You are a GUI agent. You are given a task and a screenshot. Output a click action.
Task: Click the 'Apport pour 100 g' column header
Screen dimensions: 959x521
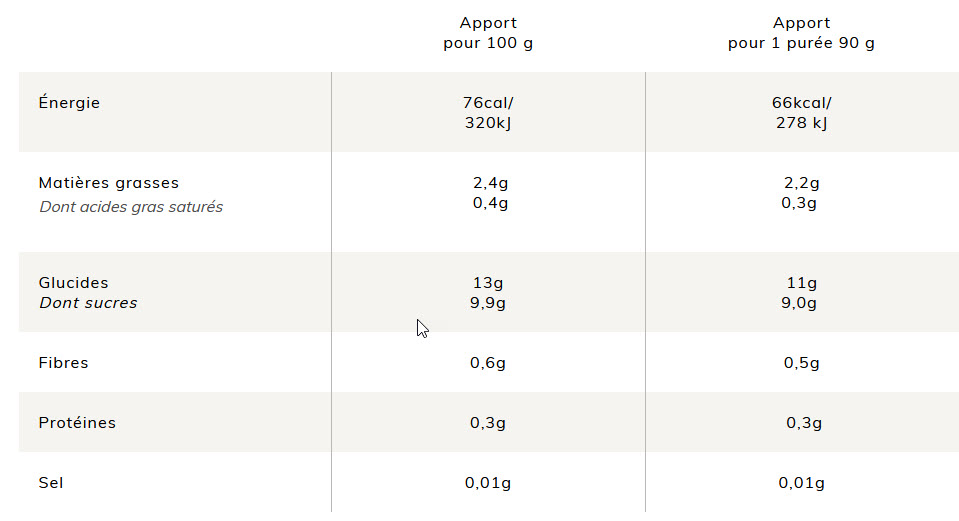click(488, 33)
